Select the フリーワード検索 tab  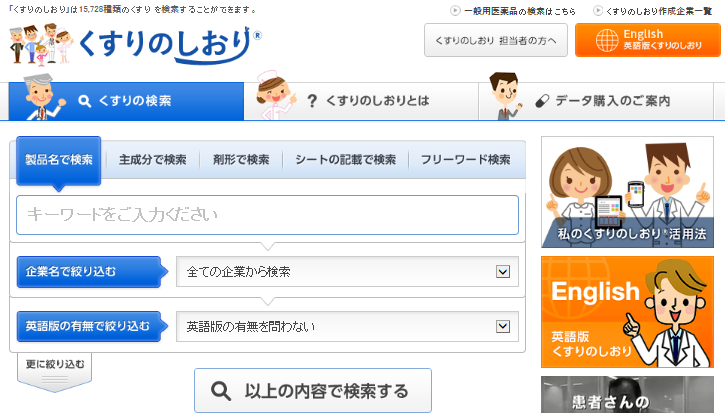[465, 160]
